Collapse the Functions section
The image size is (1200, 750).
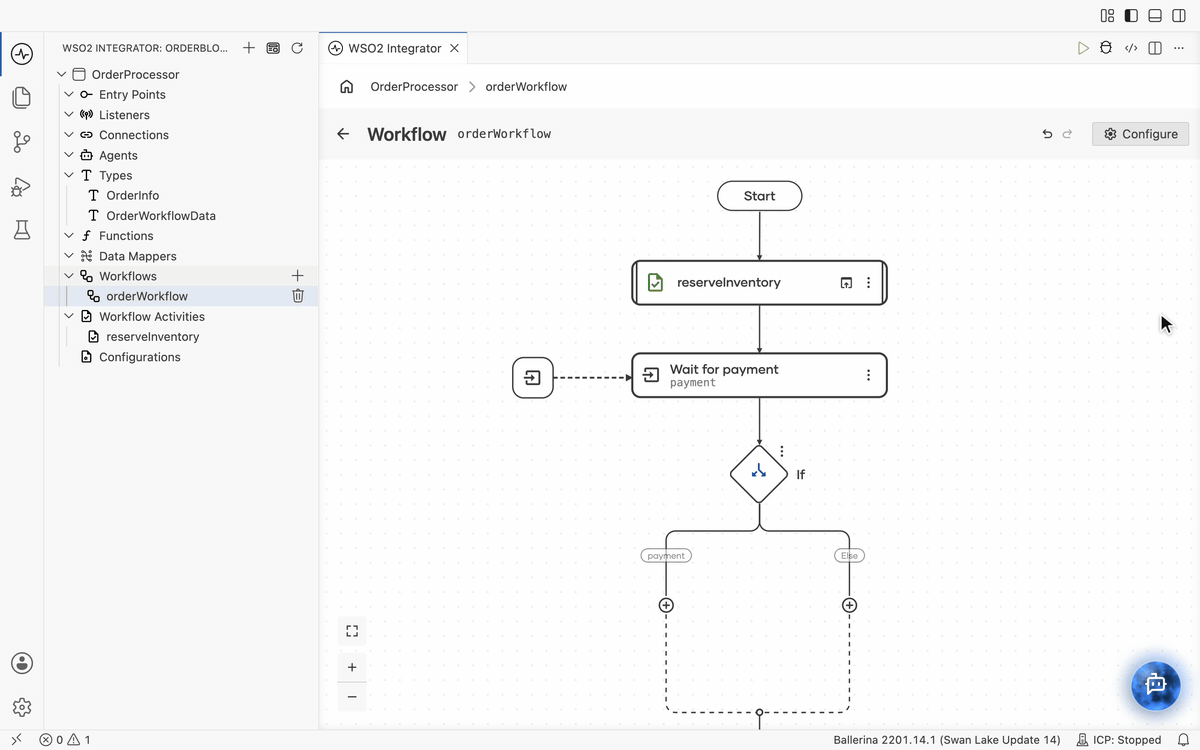69,236
